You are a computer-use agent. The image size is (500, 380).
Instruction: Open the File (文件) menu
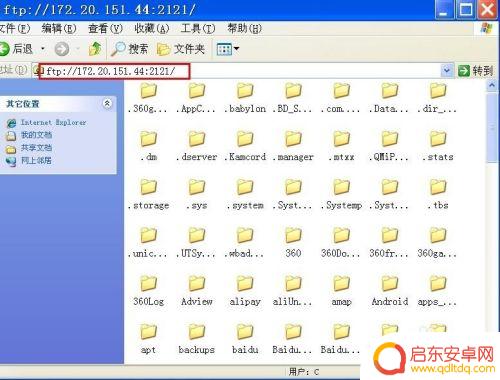(x=15, y=29)
